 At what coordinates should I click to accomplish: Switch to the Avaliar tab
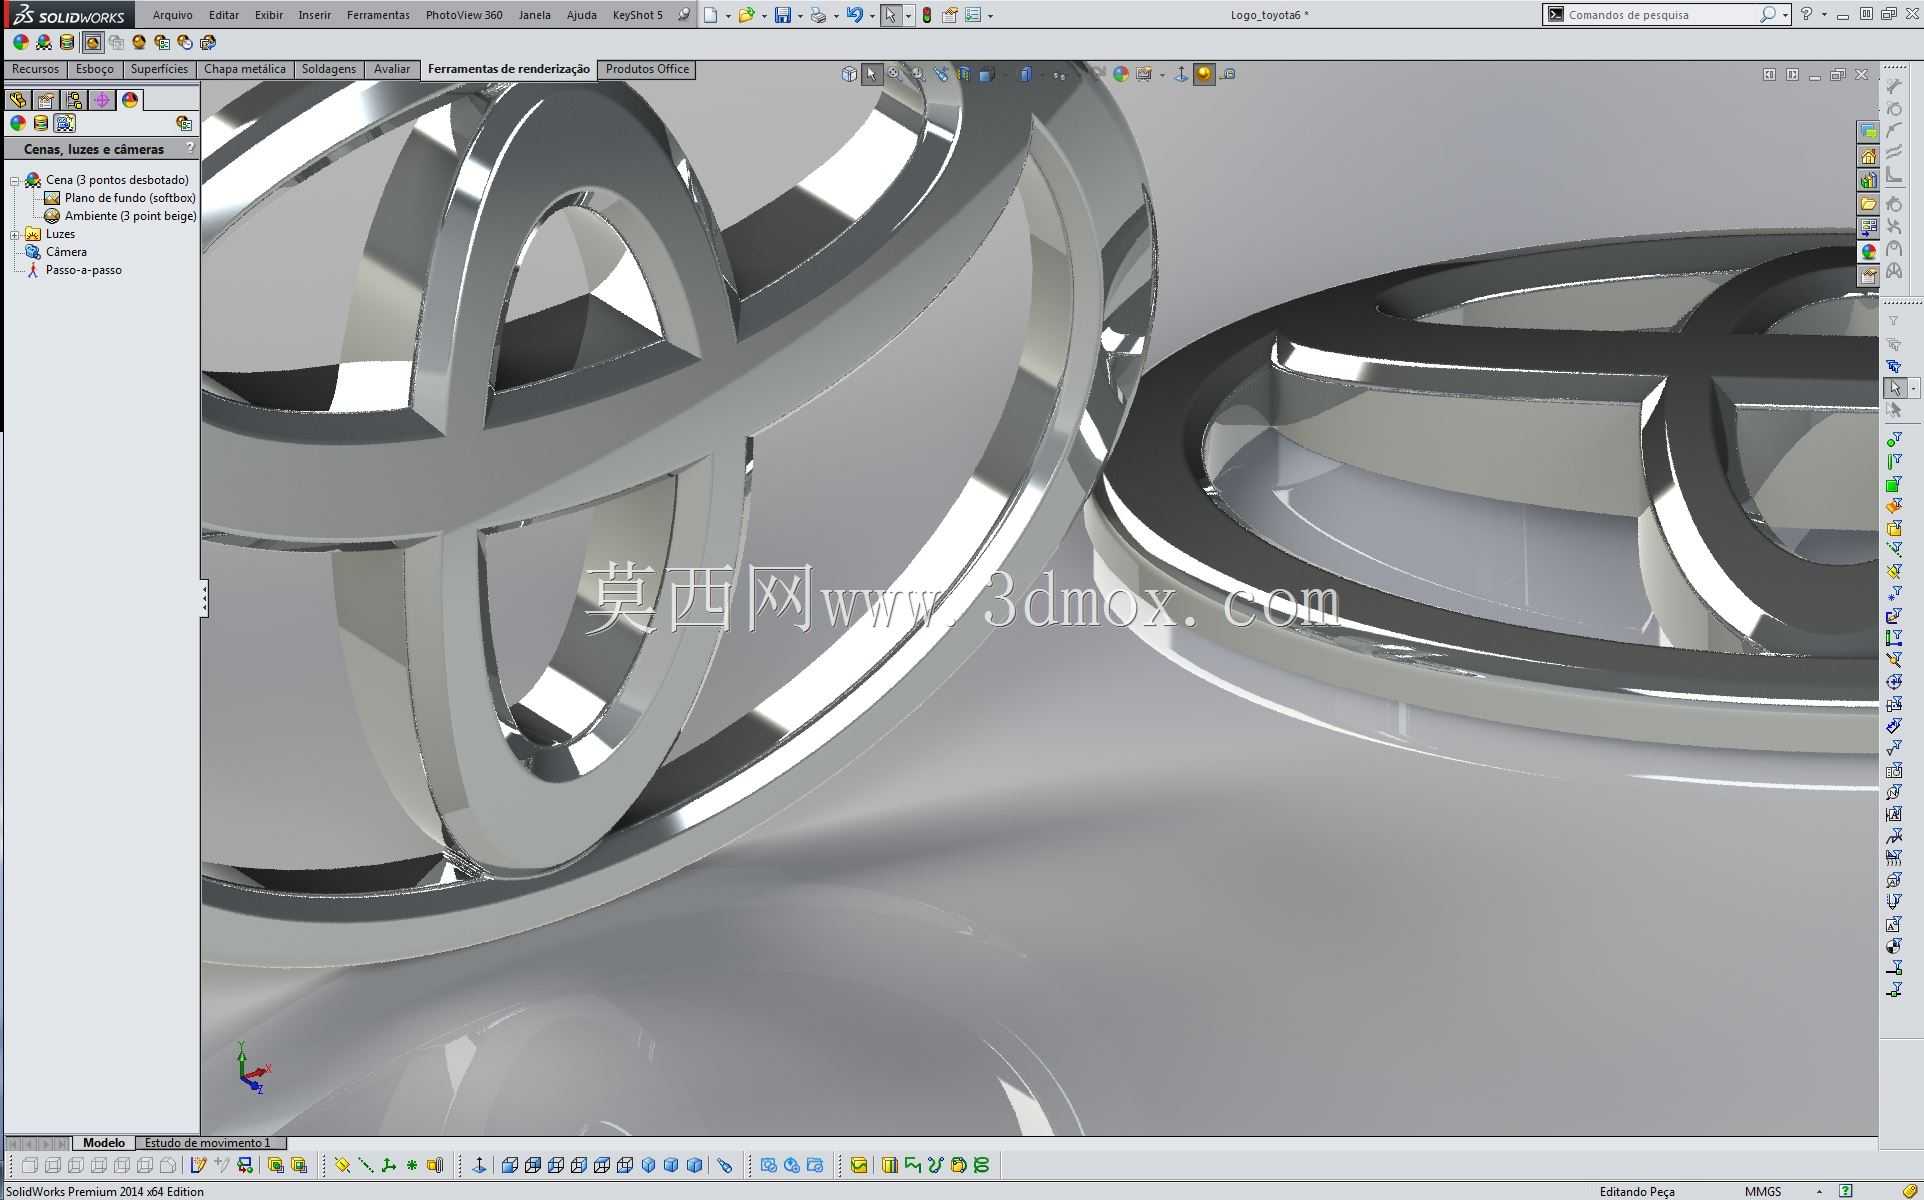pos(392,69)
